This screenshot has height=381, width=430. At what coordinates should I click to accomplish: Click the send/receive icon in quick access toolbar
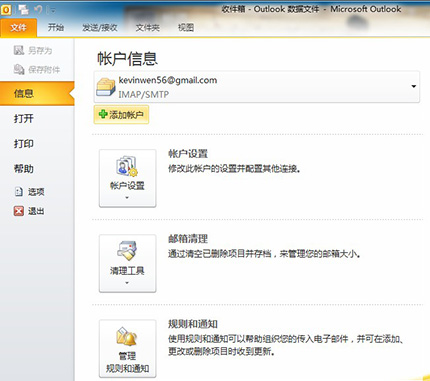23,10
